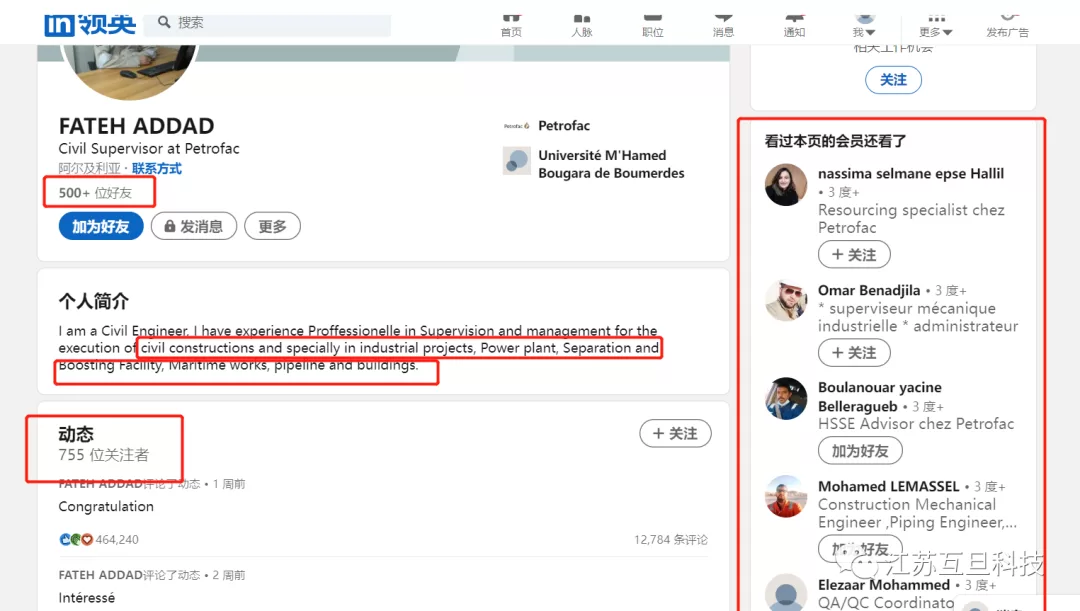Click the Petrofac company logo icon
Viewport: 1080px width, 611px height.
517,126
